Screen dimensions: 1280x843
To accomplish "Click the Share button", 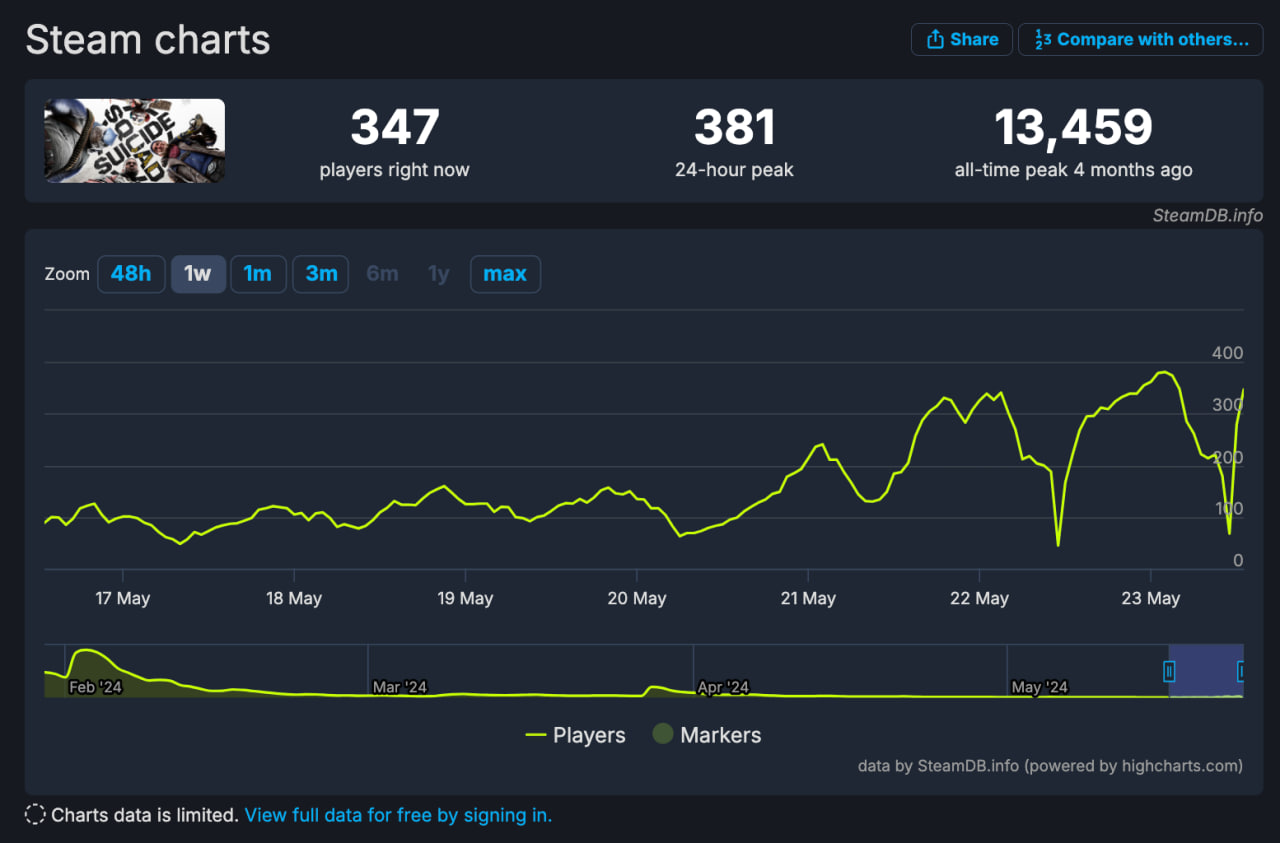I will point(961,39).
